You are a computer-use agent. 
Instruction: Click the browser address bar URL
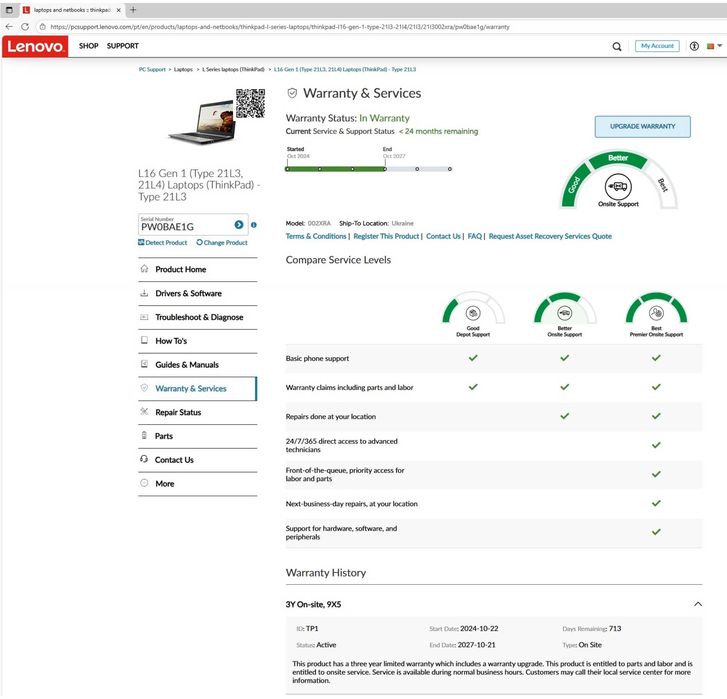(x=280, y=27)
